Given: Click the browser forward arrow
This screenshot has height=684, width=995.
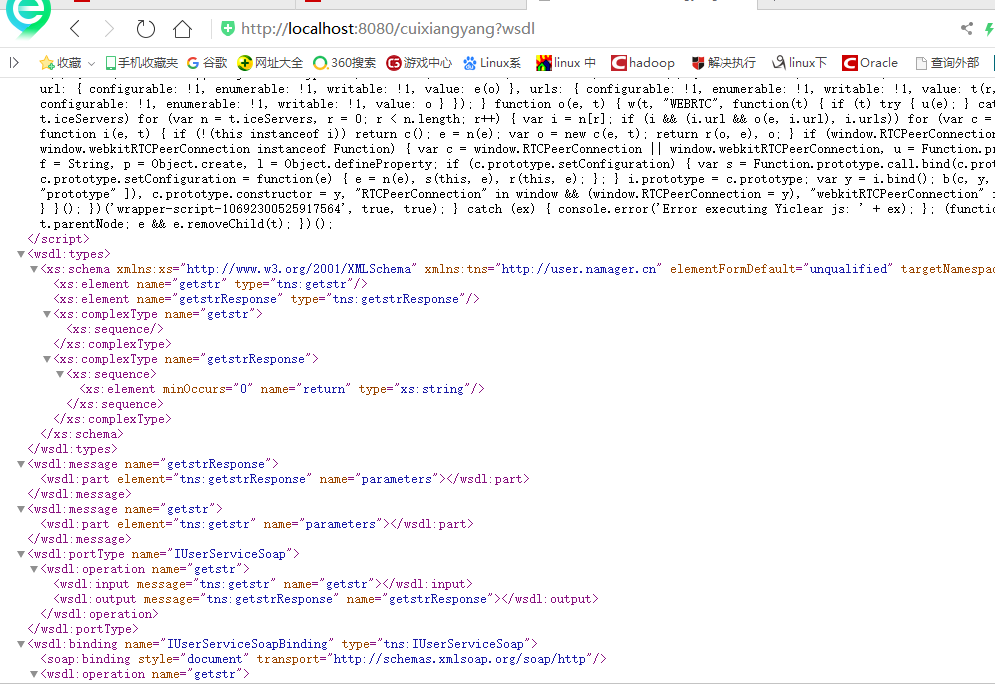Looking at the screenshot, I should 109,29.
